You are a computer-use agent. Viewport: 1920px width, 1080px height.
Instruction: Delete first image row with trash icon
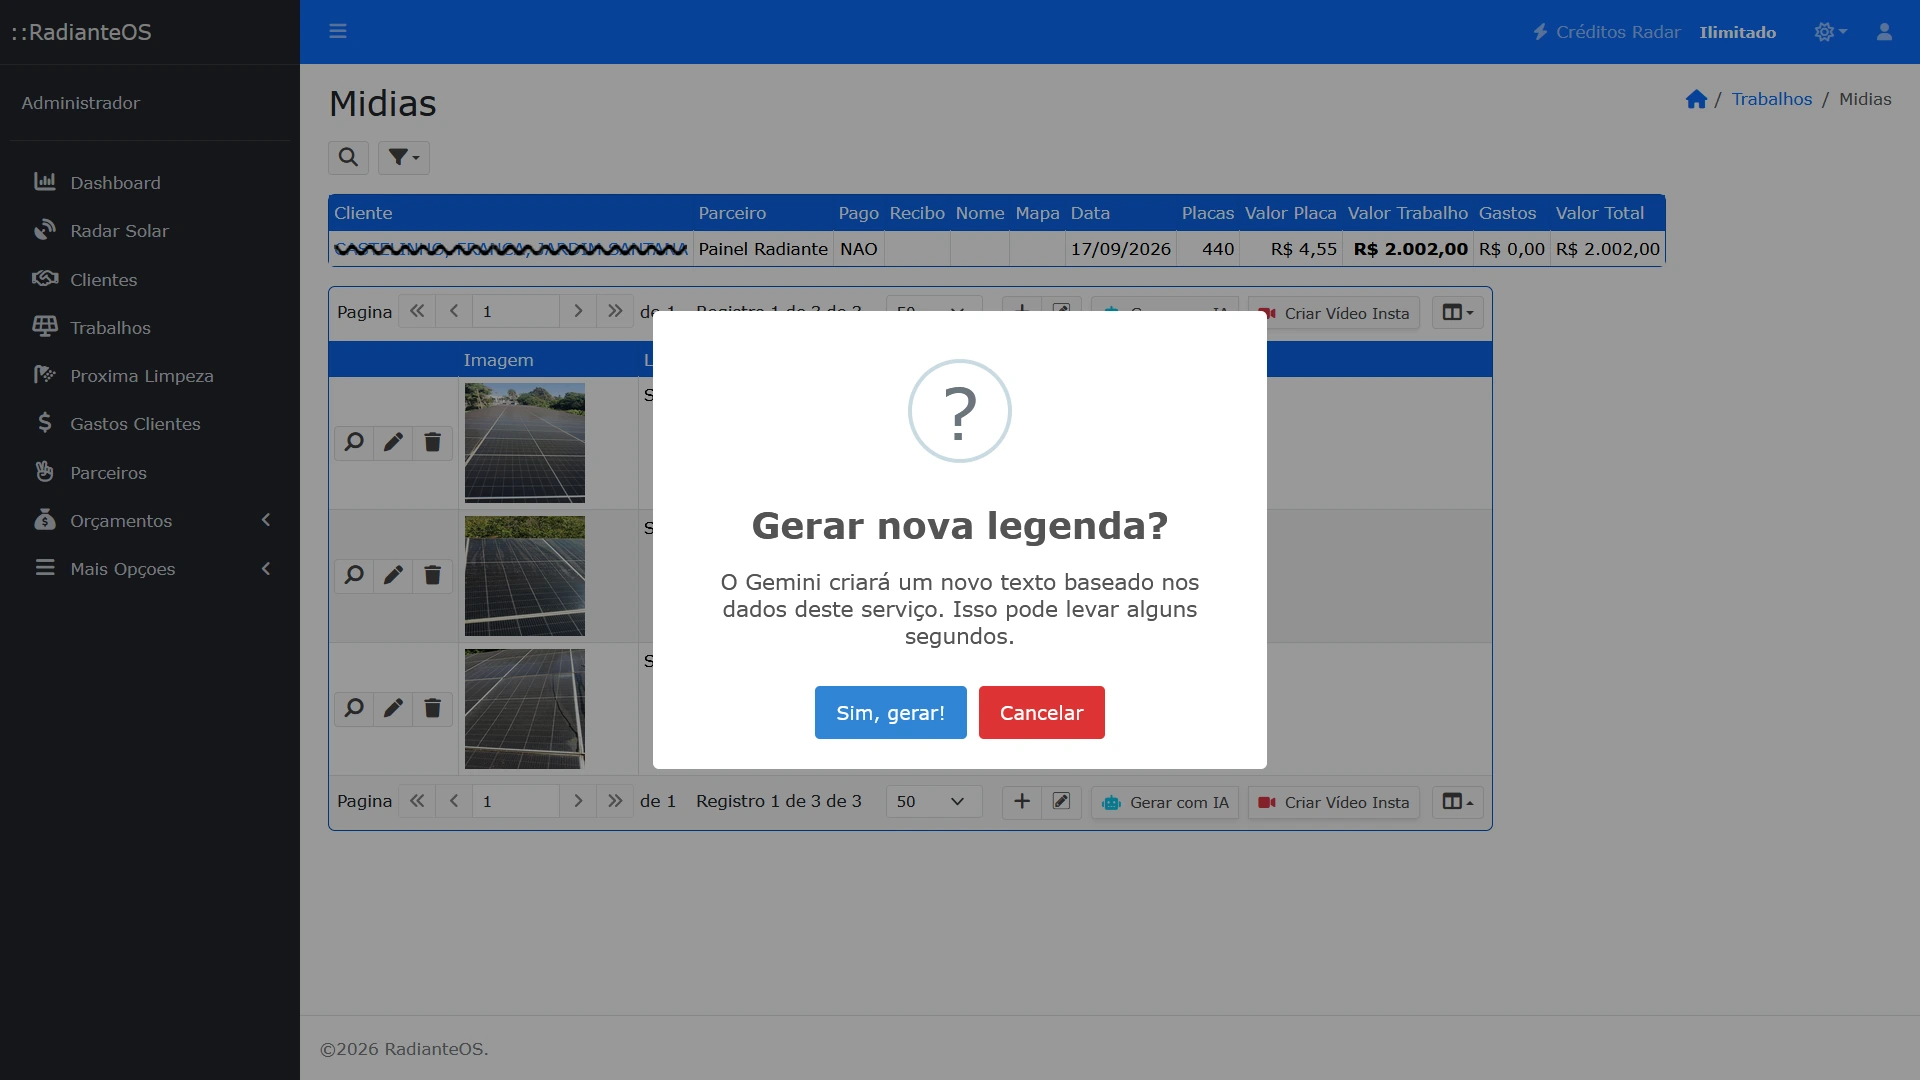[432, 442]
